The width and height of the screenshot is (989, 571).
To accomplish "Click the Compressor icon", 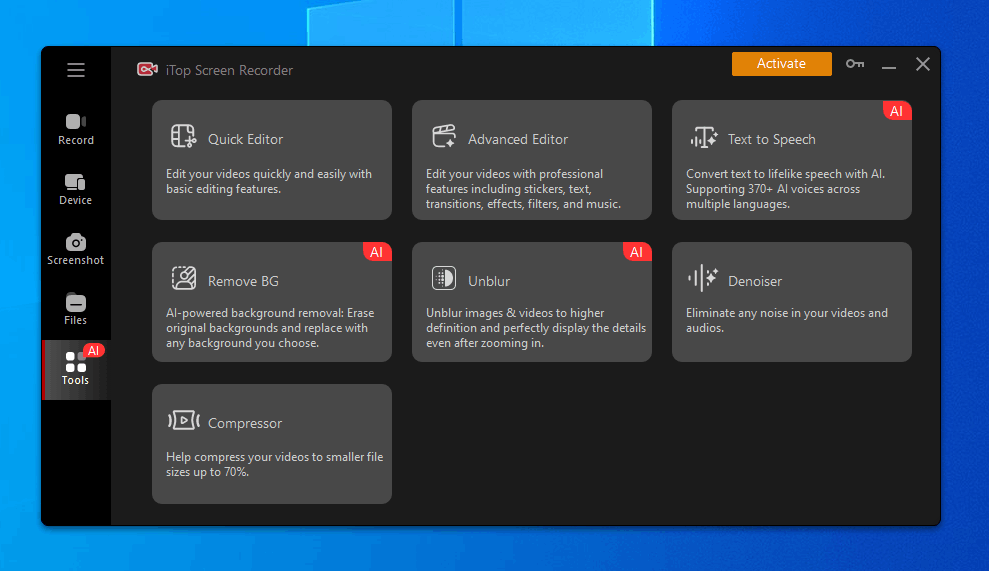I will (184, 420).
